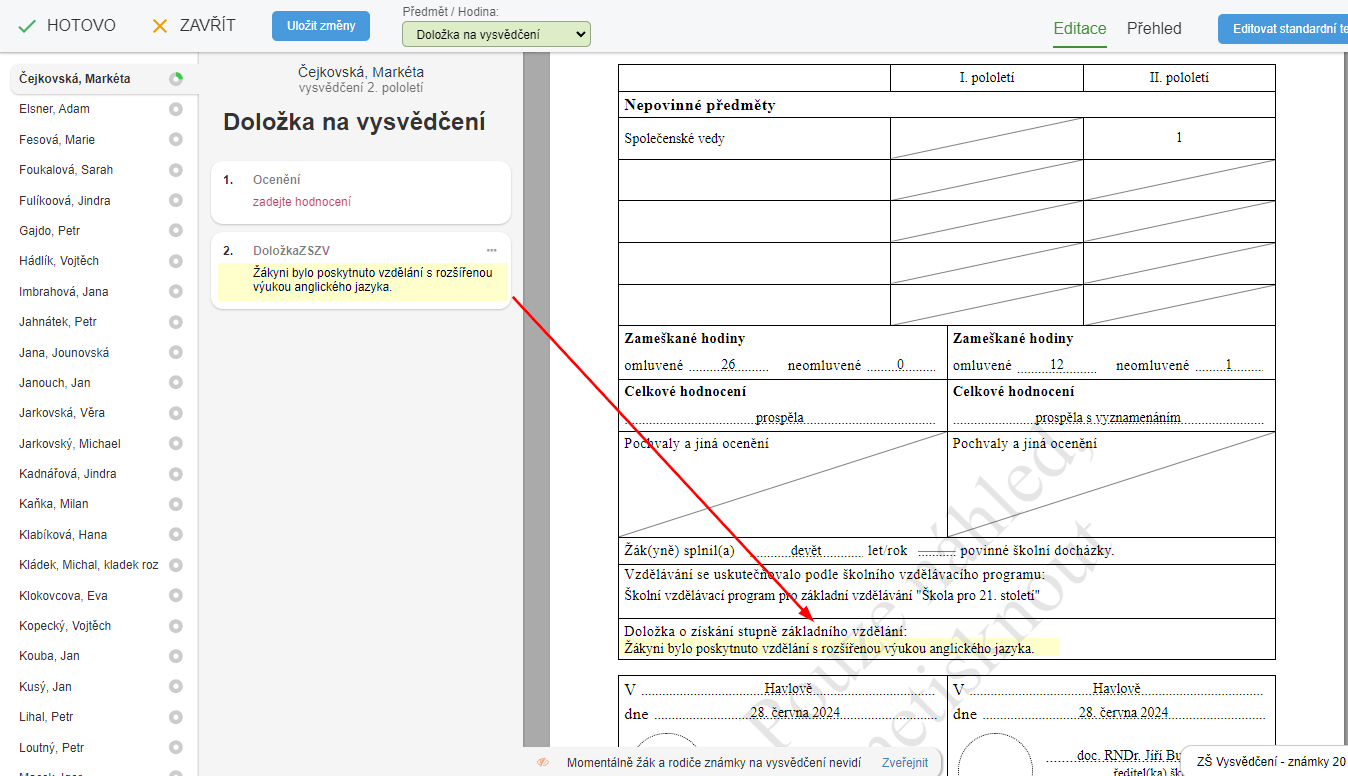Viewport: 1348px width, 776px height.
Task: Click status circle icon next to Klokovcova, Eva
Action: tap(176, 596)
